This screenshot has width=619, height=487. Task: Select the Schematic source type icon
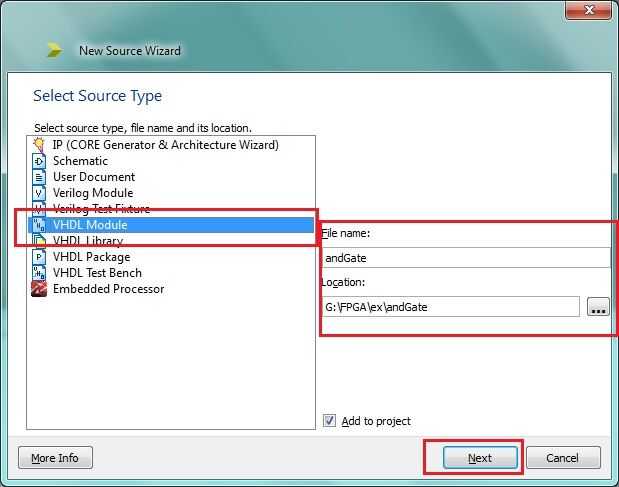point(39,161)
